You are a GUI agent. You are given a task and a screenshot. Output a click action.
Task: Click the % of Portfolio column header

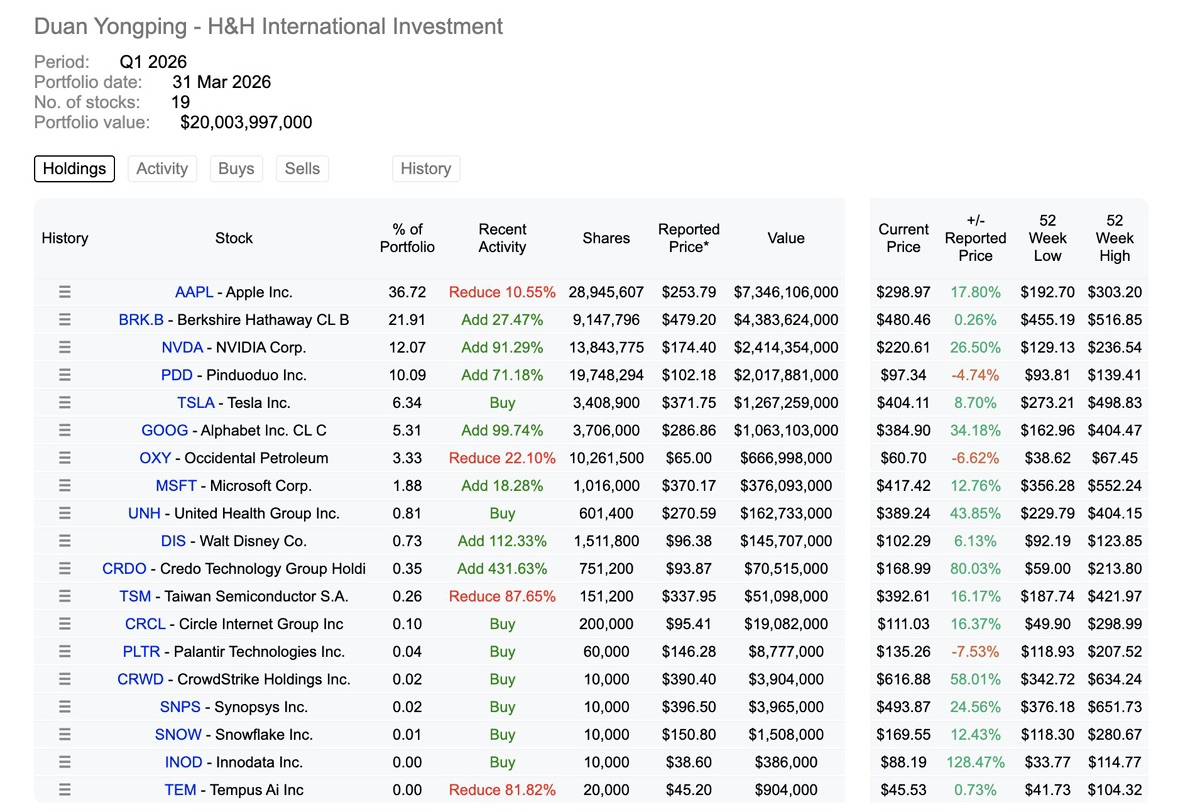tap(407, 238)
